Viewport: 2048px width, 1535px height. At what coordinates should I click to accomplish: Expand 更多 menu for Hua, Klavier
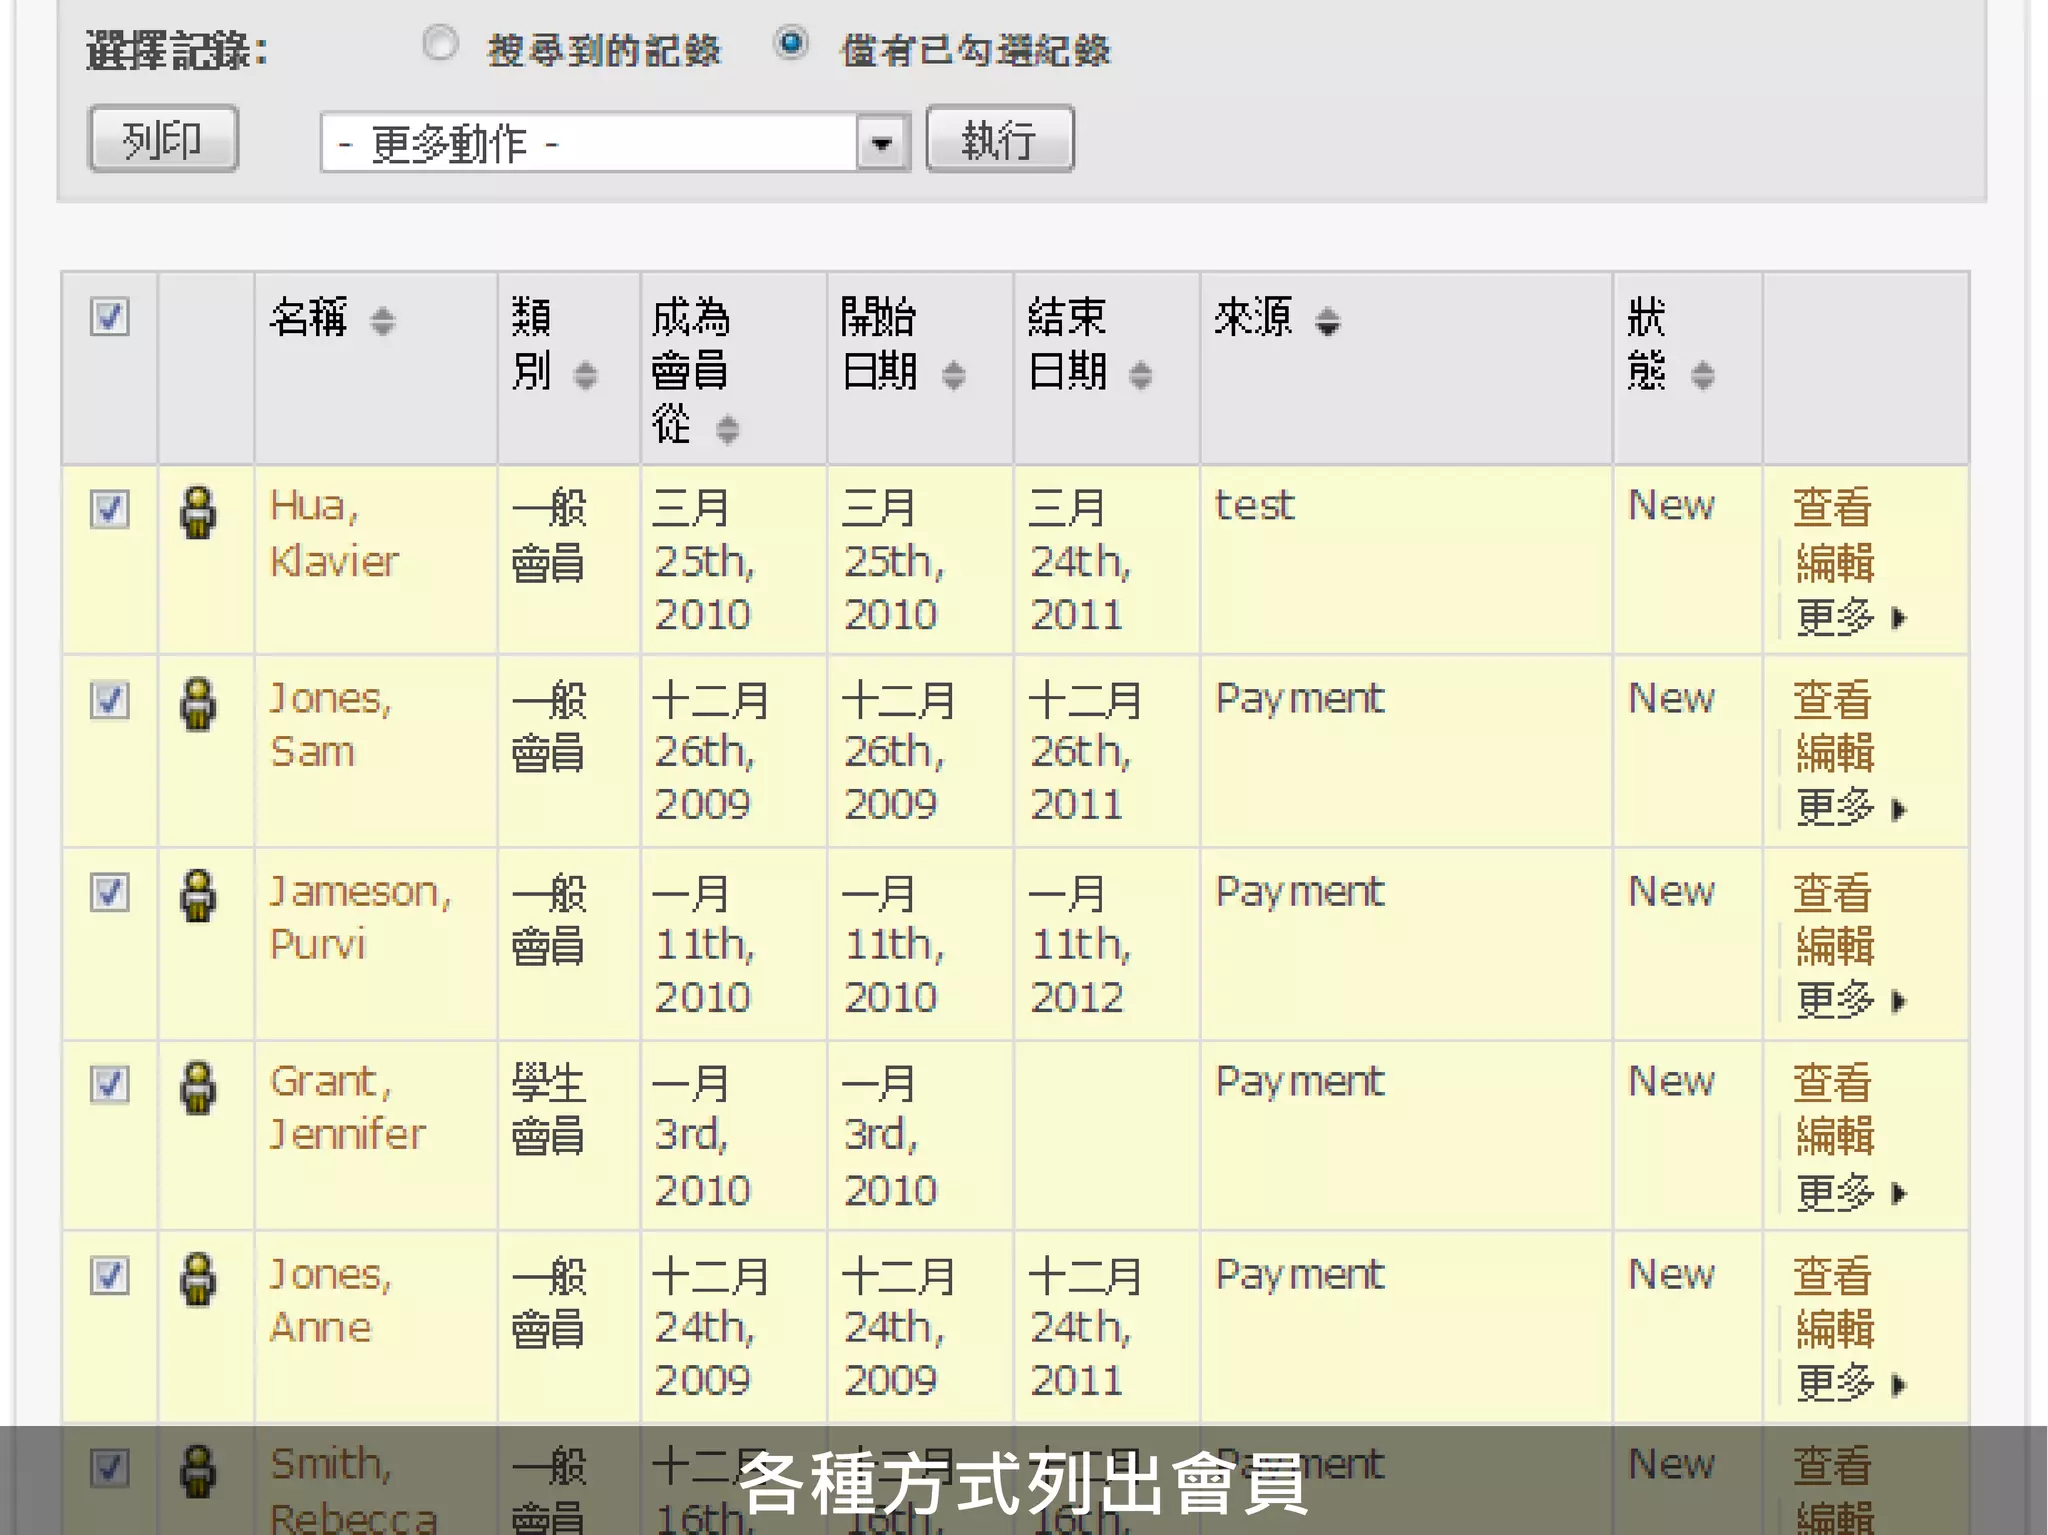click(x=1851, y=617)
